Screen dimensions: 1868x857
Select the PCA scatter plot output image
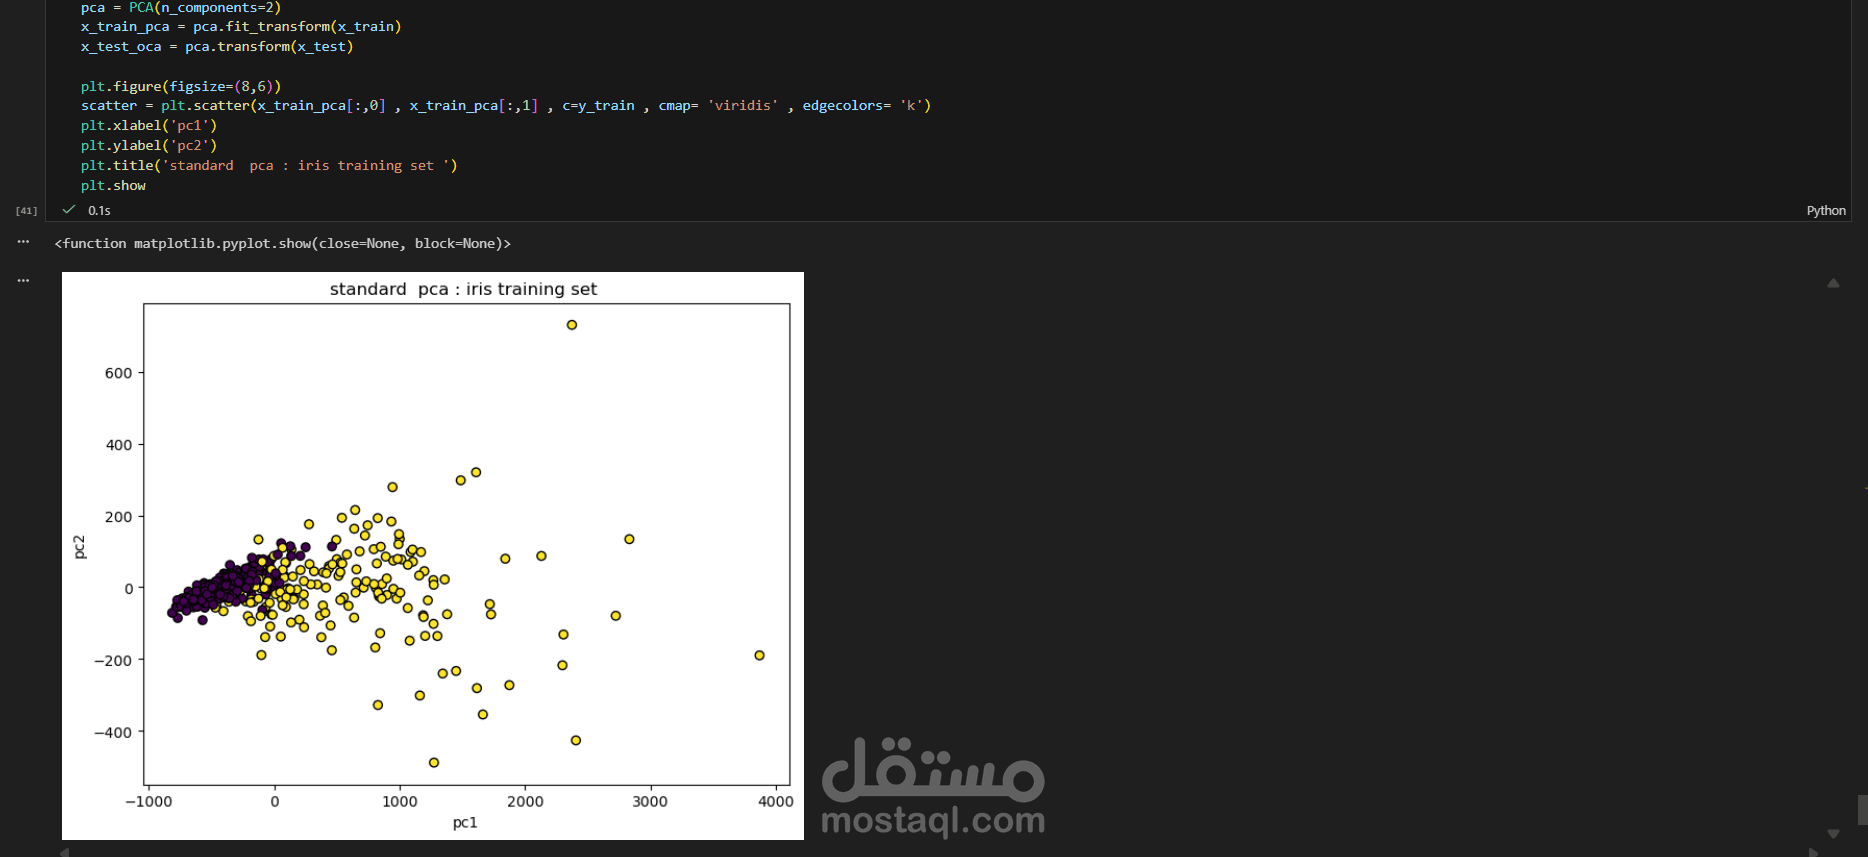point(433,556)
